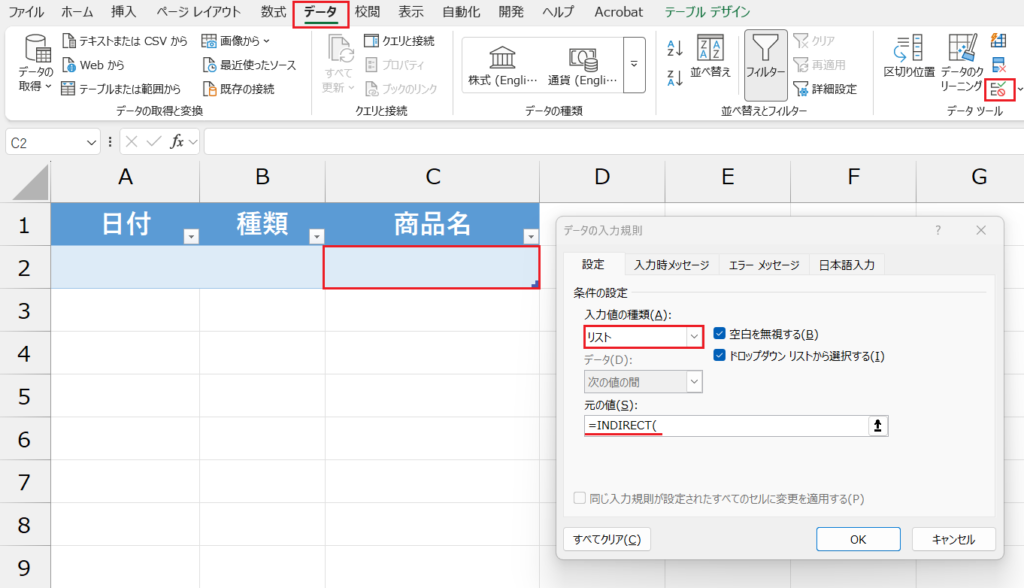
Task: Click range selector arrow in 元の値 field
Action: [x=879, y=425]
